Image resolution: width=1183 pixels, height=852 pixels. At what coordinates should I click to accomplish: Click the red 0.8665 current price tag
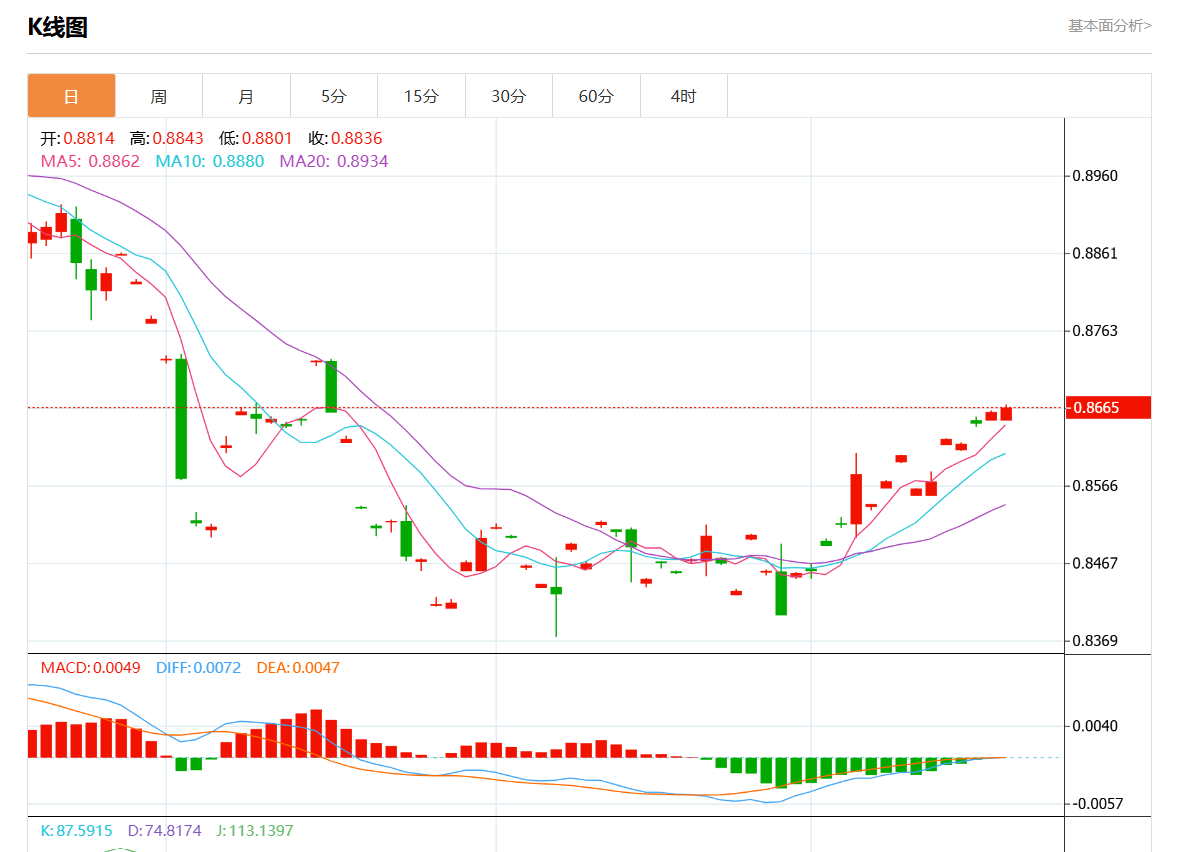click(x=1108, y=408)
